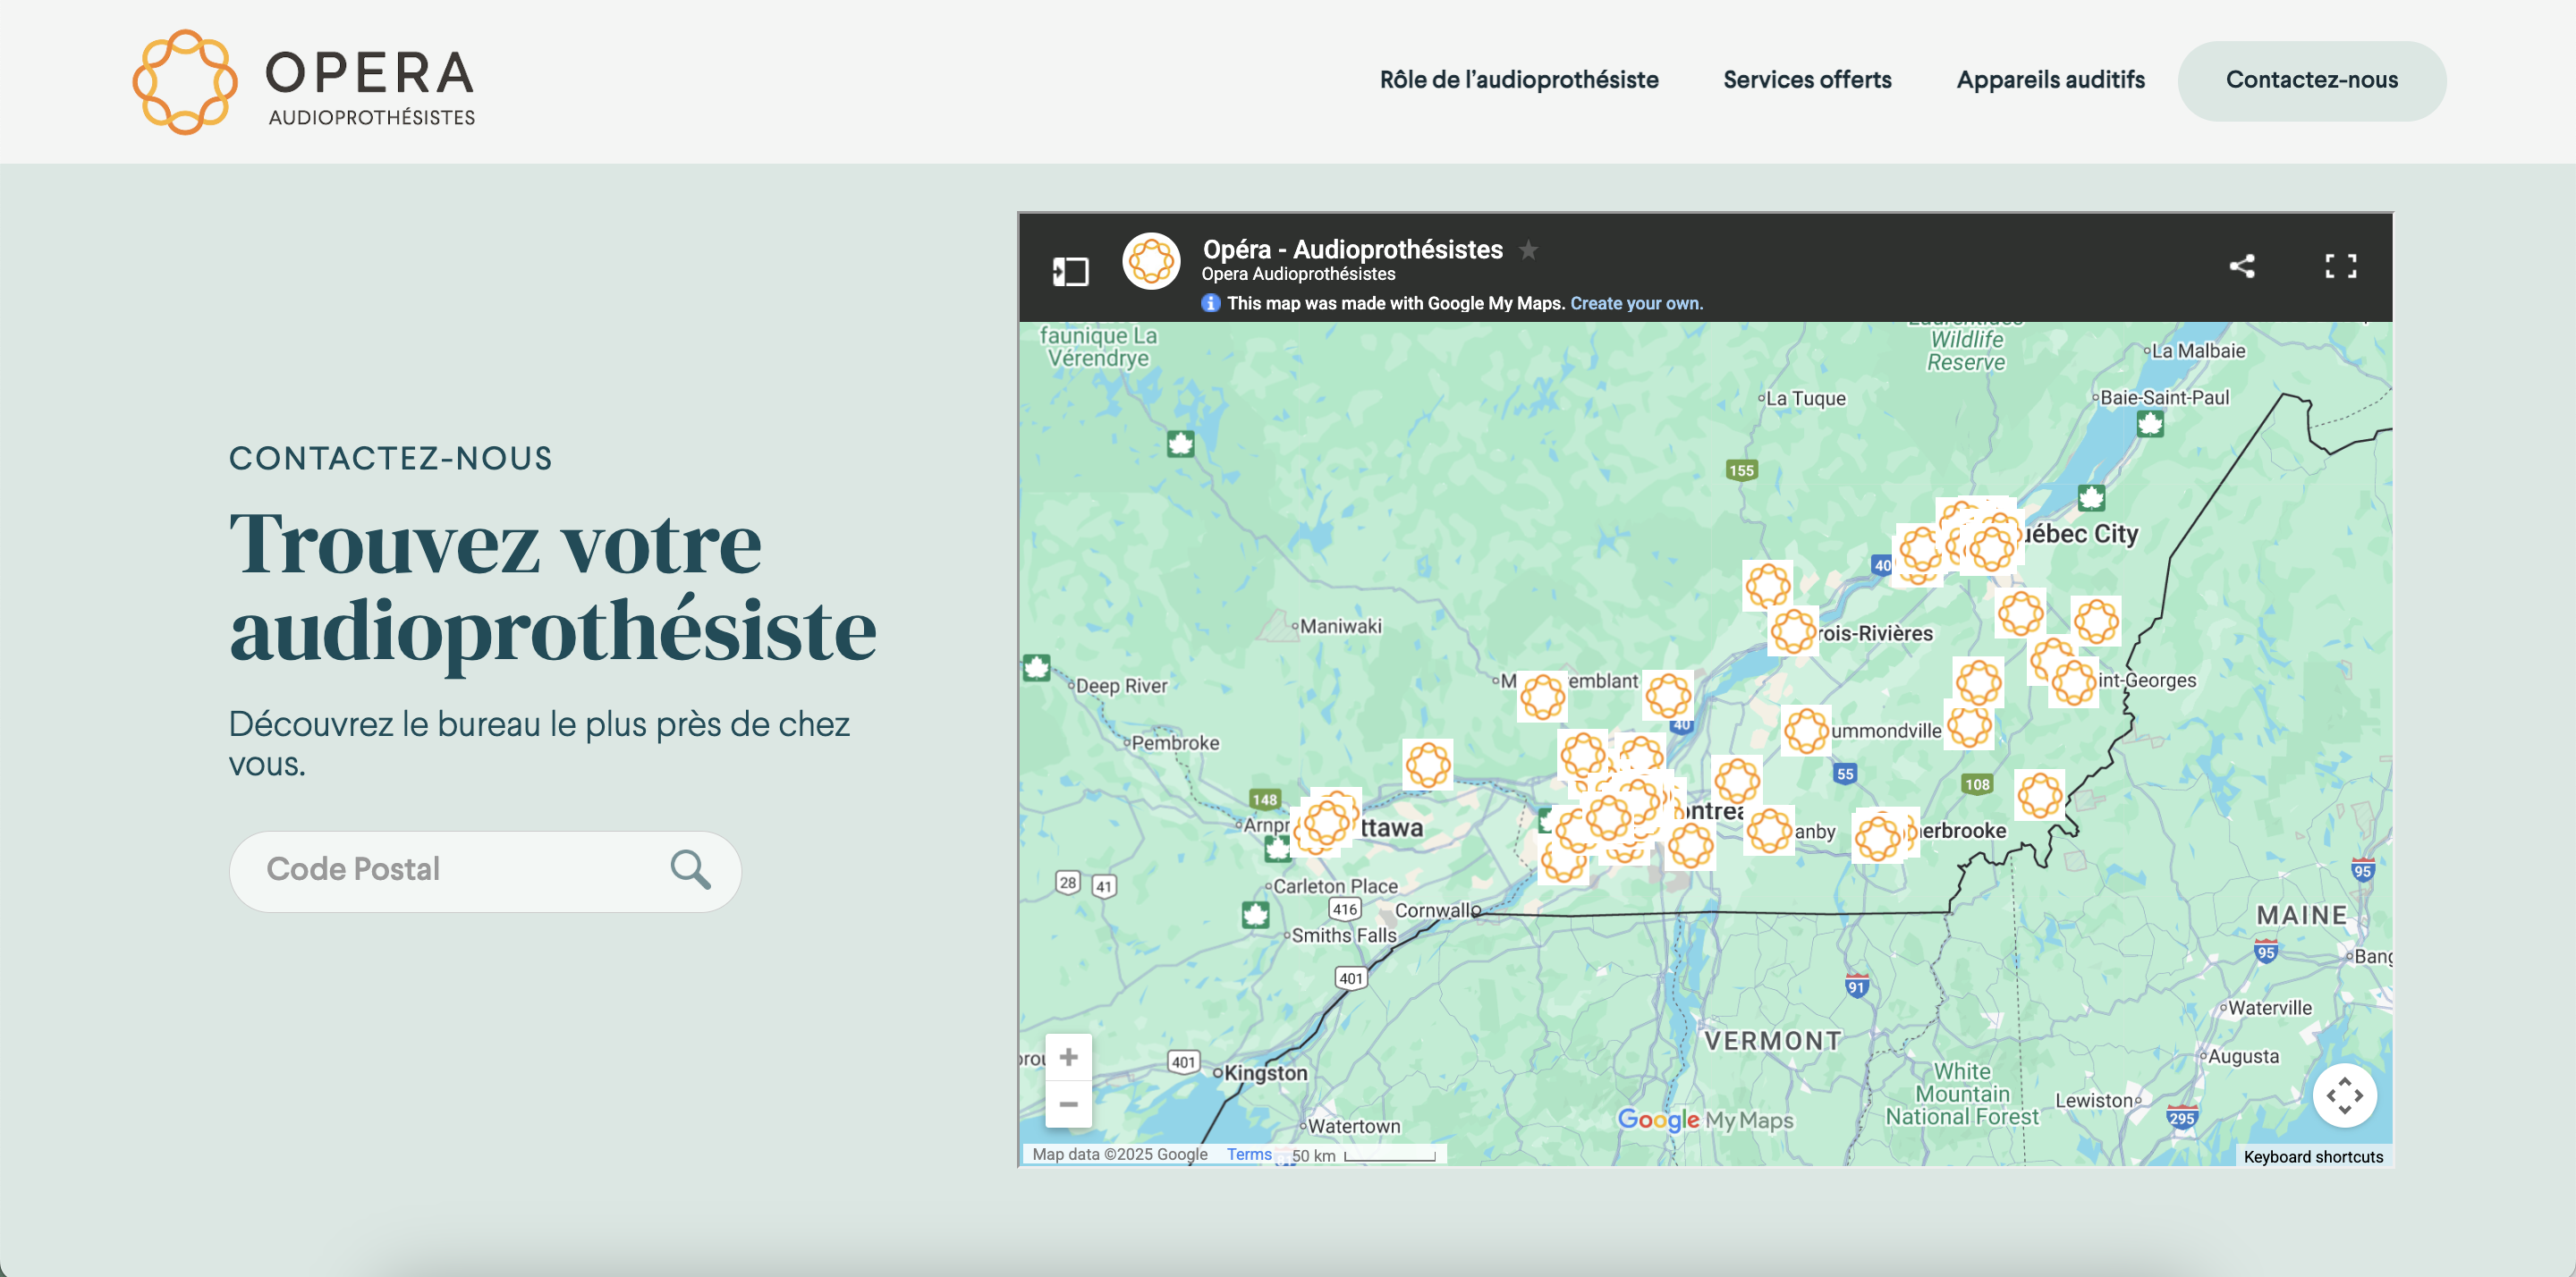This screenshot has width=2576, height=1277.
Task: Open the map in fullscreen view
Action: [x=2340, y=266]
